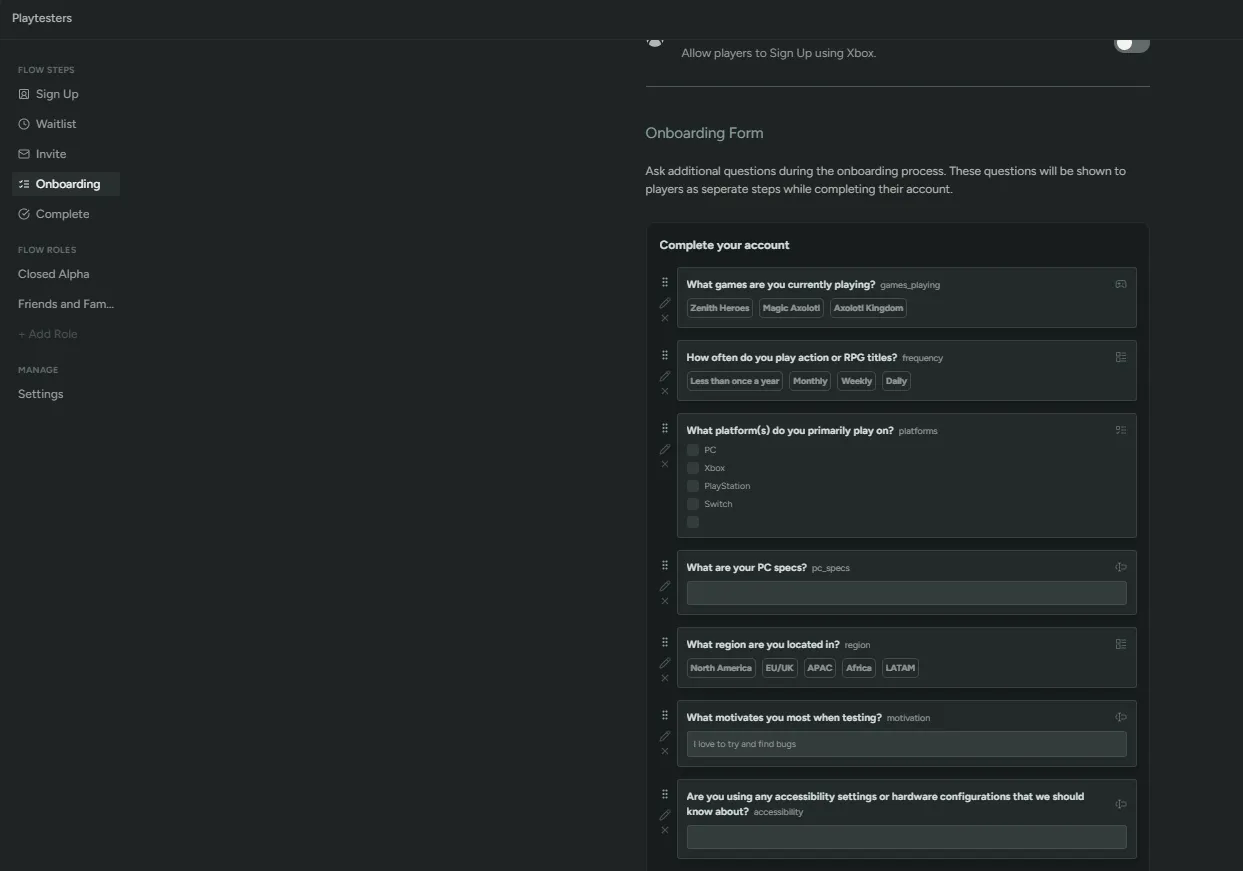Click the motivation answer text field
This screenshot has width=1243, height=871.
click(x=905, y=743)
